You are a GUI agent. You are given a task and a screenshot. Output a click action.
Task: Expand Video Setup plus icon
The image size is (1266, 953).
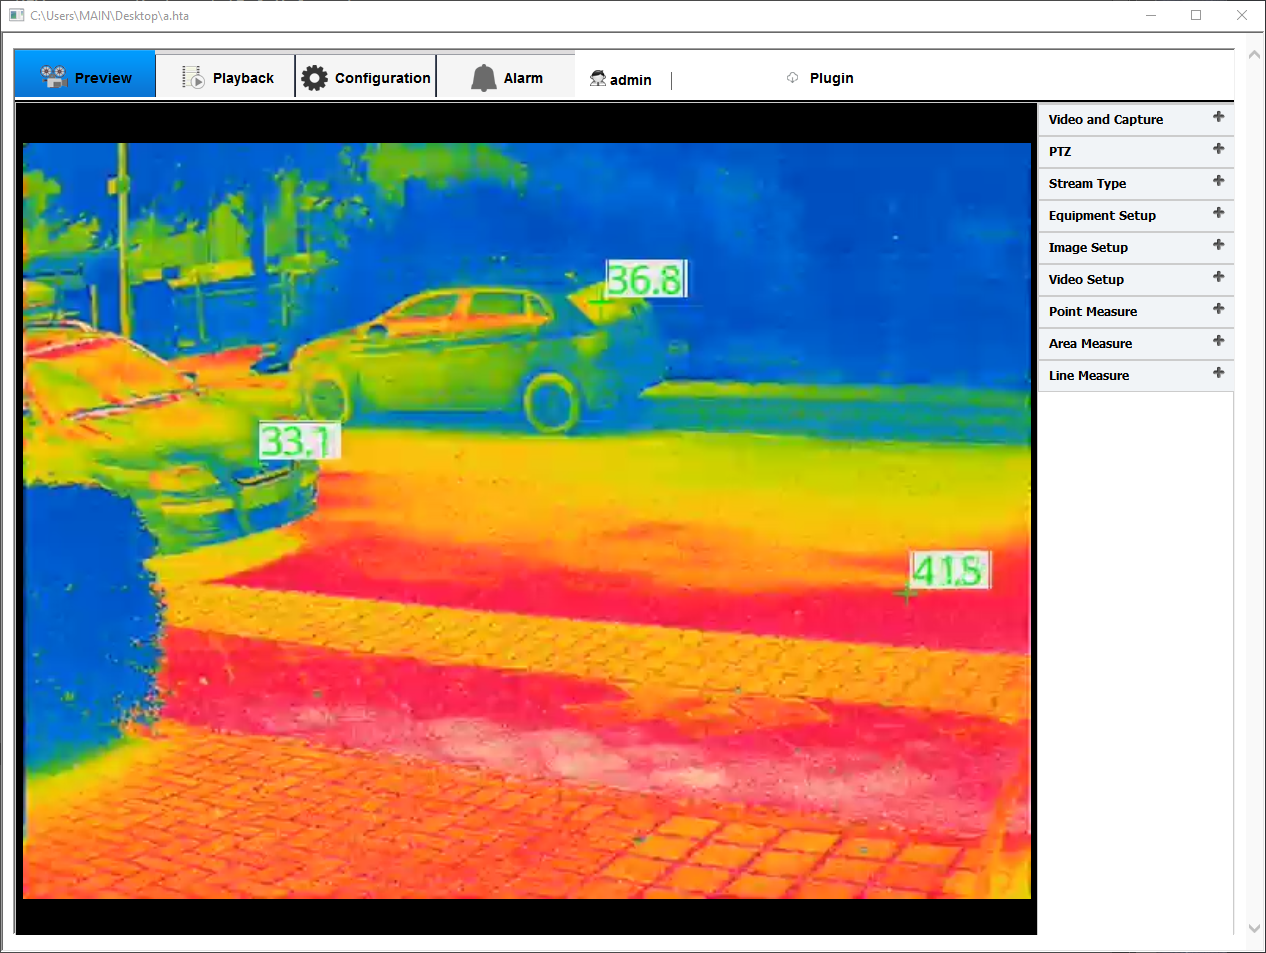[1218, 277]
